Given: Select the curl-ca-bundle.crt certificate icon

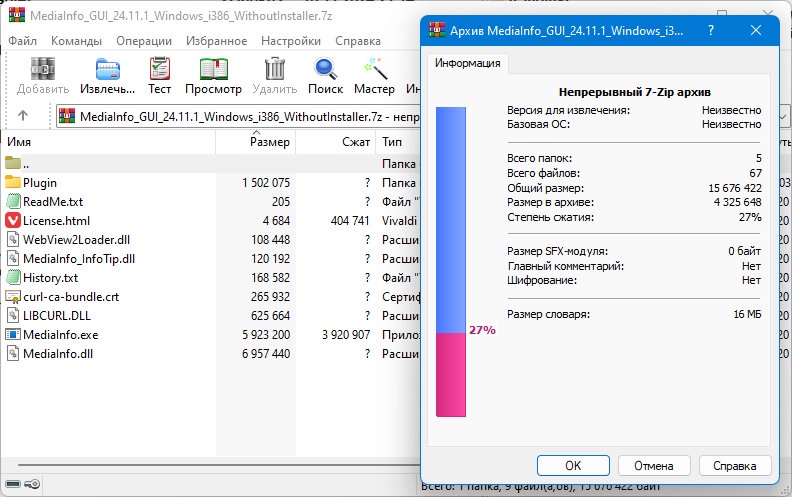Looking at the screenshot, I should tap(13, 296).
